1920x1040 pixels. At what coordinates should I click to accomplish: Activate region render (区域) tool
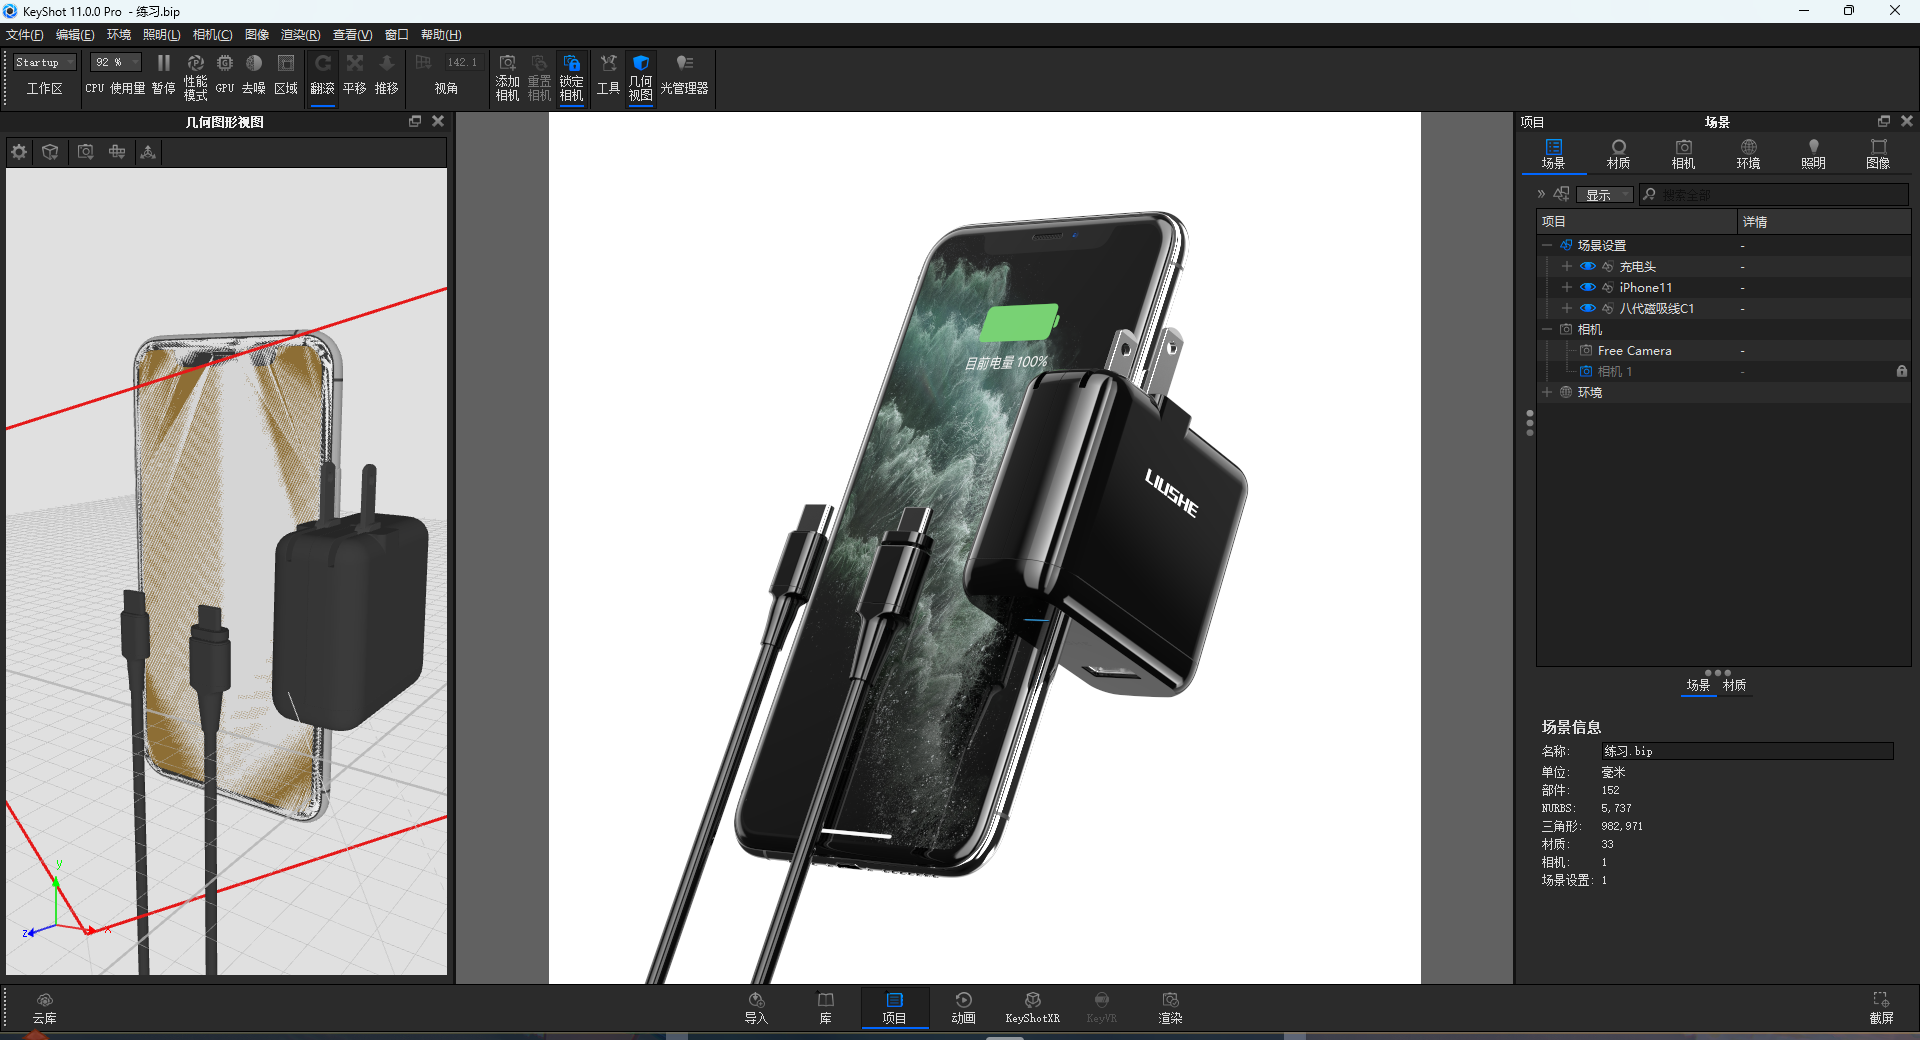(x=286, y=75)
